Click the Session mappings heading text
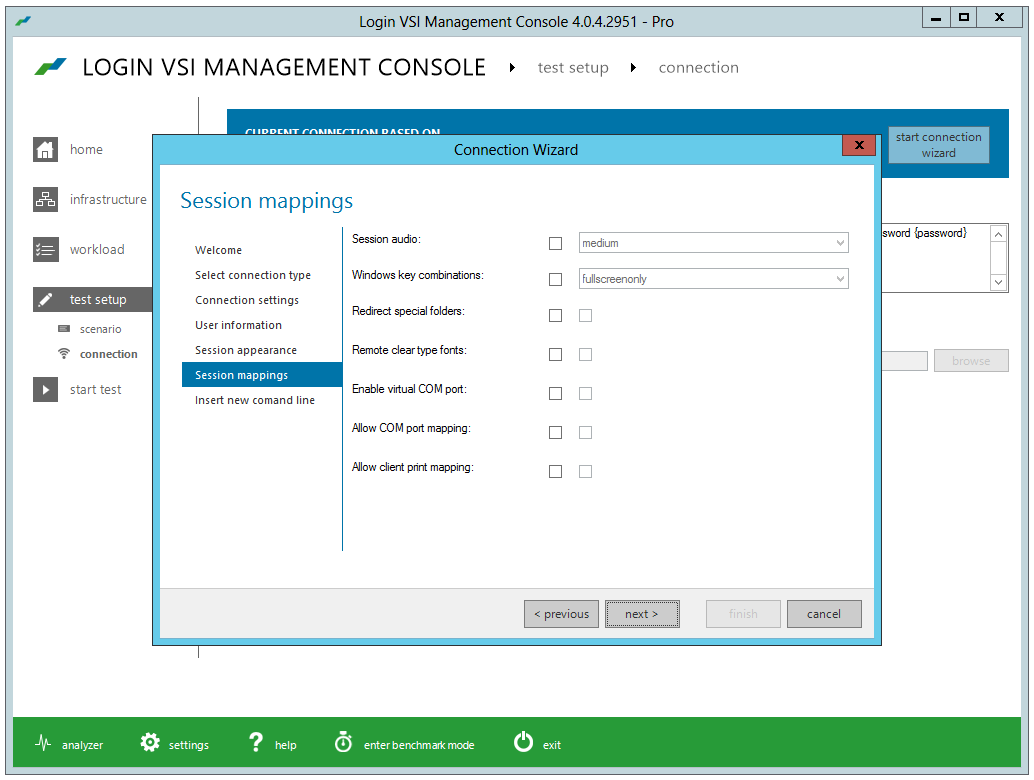 coord(266,200)
